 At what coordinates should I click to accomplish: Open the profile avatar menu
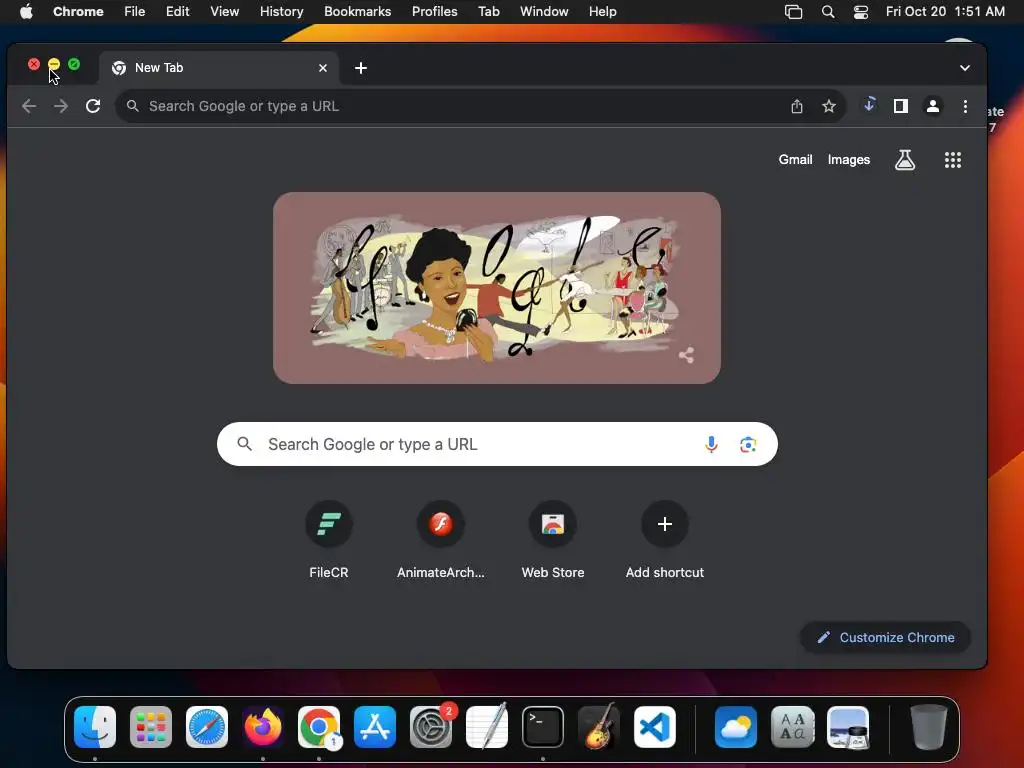tap(933, 106)
